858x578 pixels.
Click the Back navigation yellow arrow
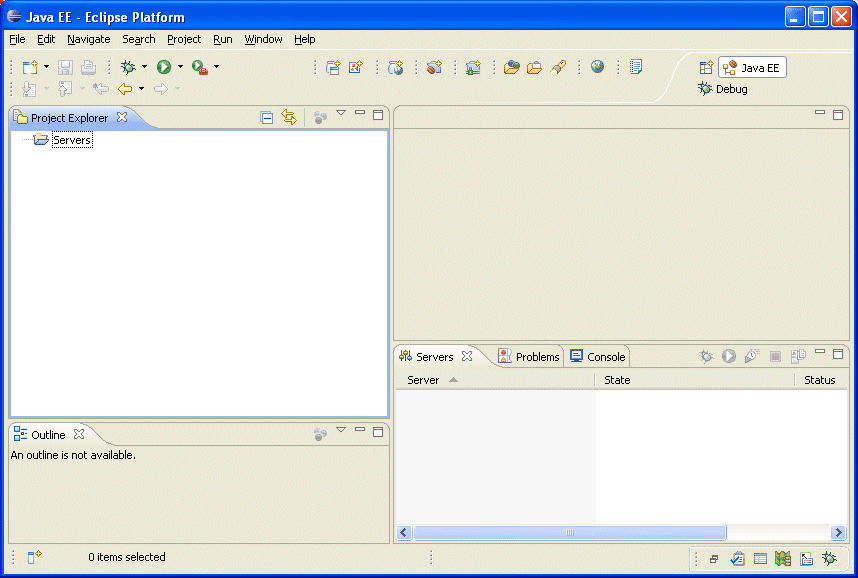125,89
